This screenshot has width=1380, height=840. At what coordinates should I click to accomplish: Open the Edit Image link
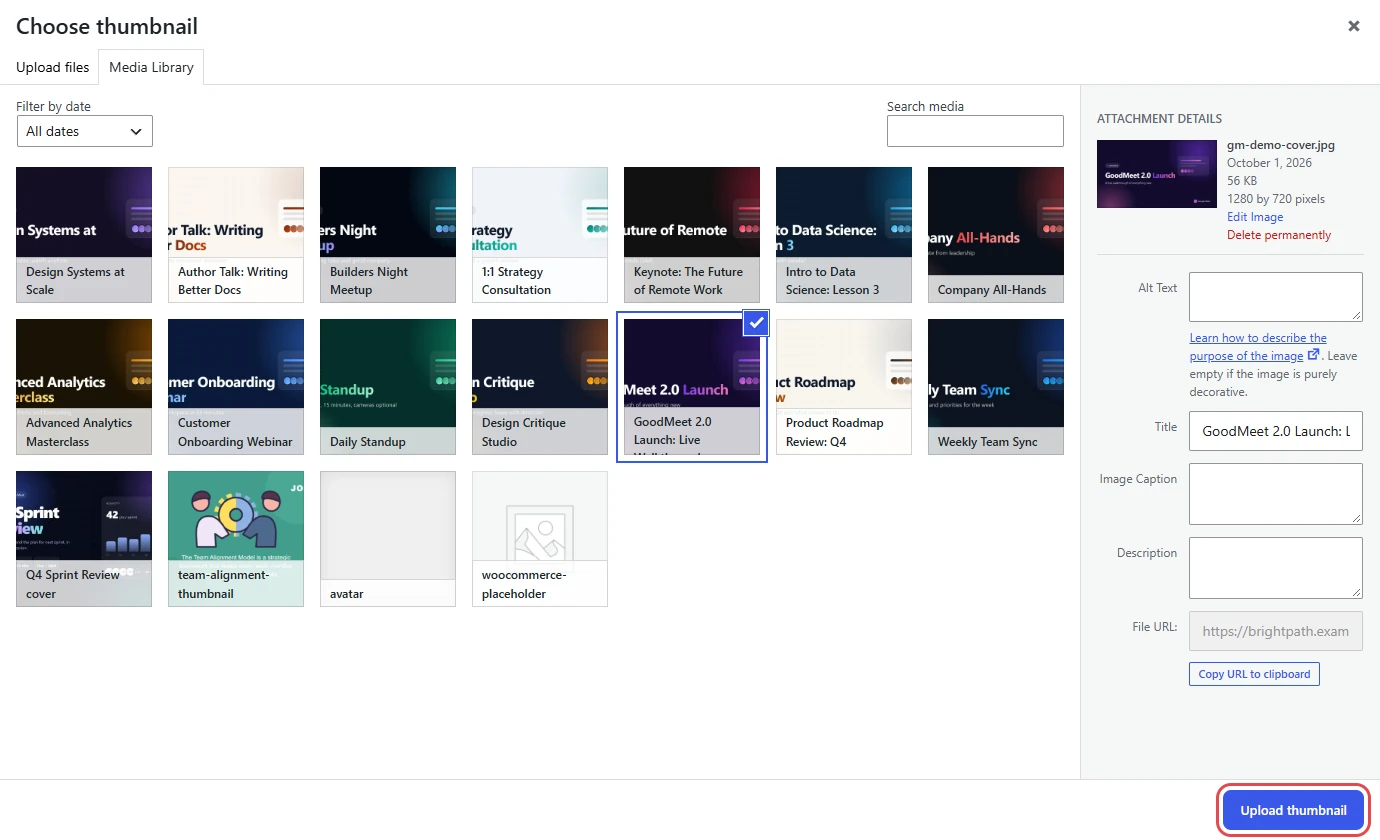pos(1255,217)
